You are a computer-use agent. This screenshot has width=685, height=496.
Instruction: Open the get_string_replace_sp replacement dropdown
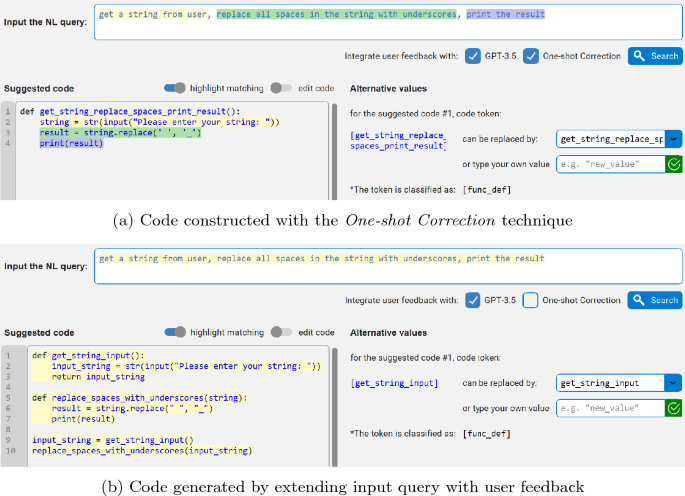click(674, 140)
